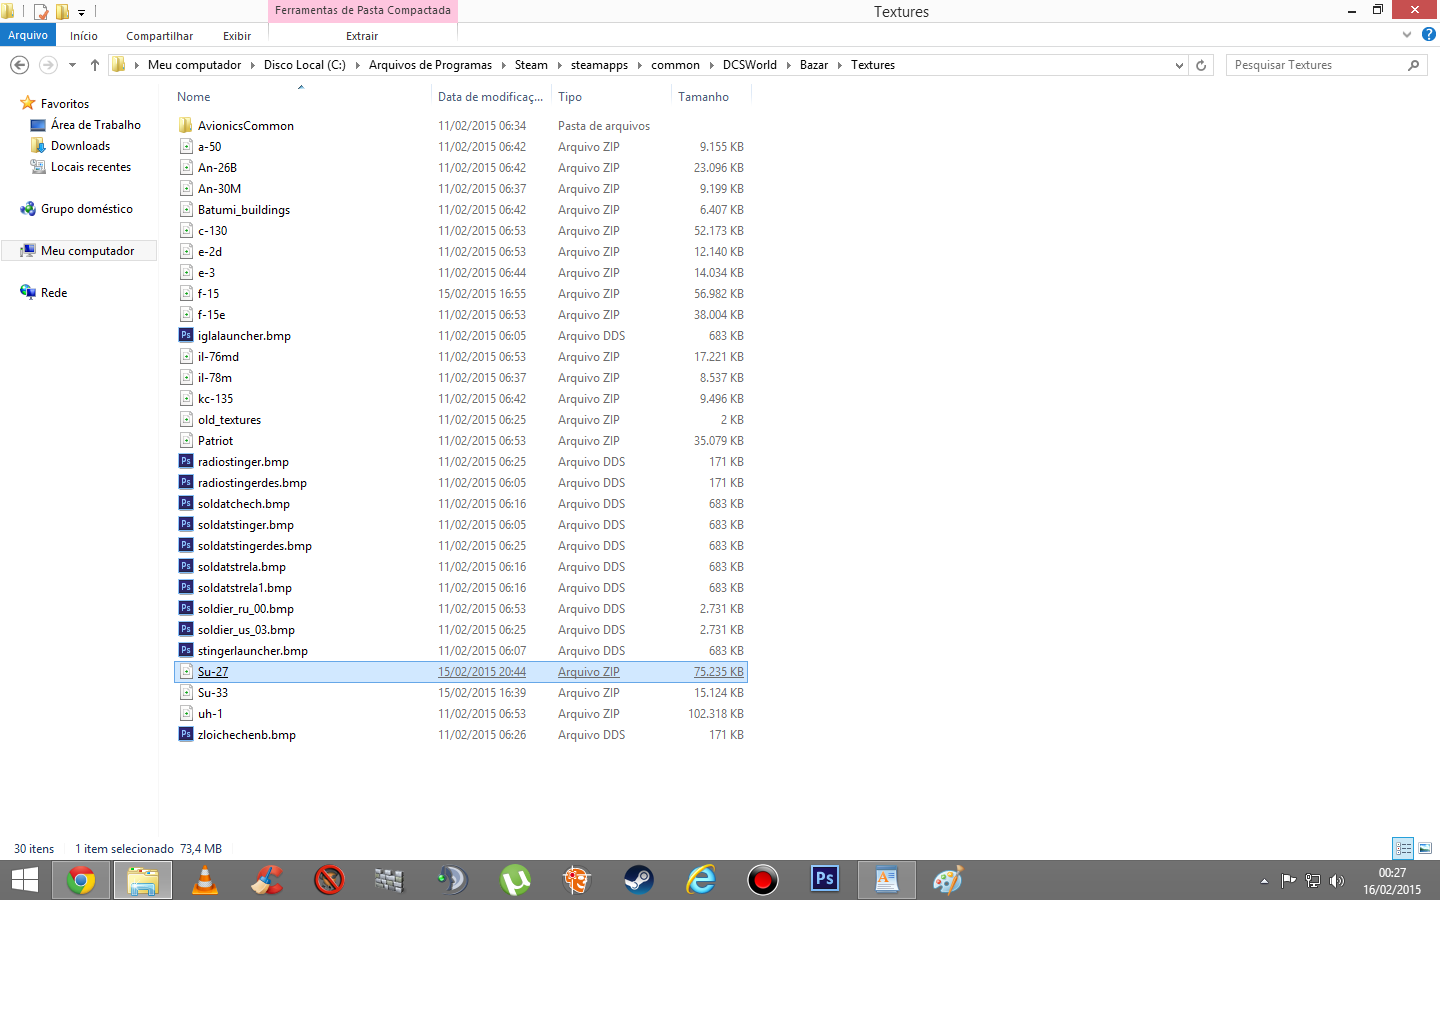
Task: Click the Back navigation arrow
Action: [19, 65]
